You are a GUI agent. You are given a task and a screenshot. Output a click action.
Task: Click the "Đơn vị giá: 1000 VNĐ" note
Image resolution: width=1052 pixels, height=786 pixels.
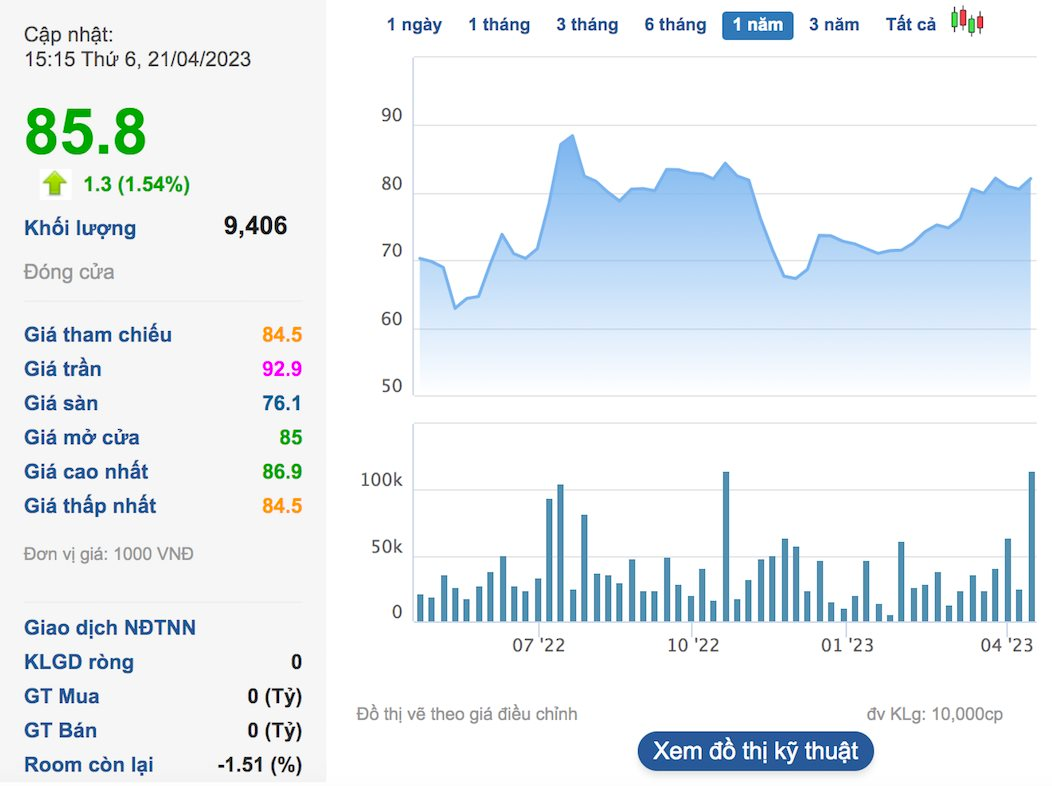coord(108,554)
